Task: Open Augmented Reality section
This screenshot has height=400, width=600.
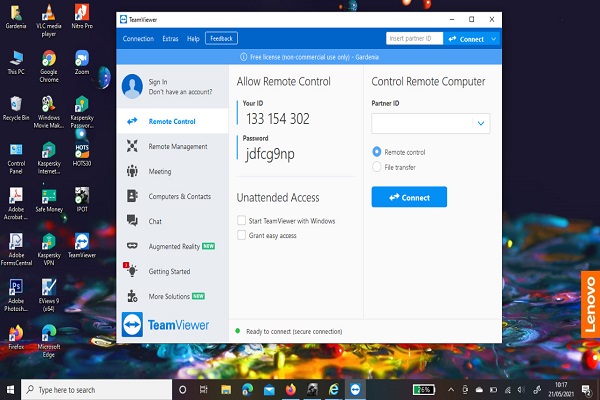Action: 172,246
